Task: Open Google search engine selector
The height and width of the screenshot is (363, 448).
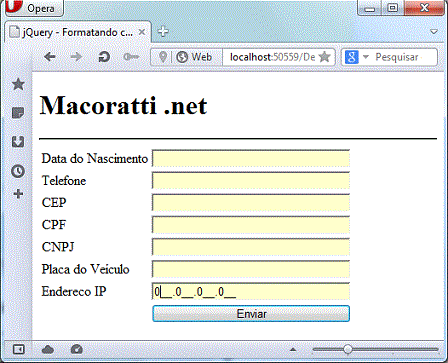Action: [x=357, y=57]
